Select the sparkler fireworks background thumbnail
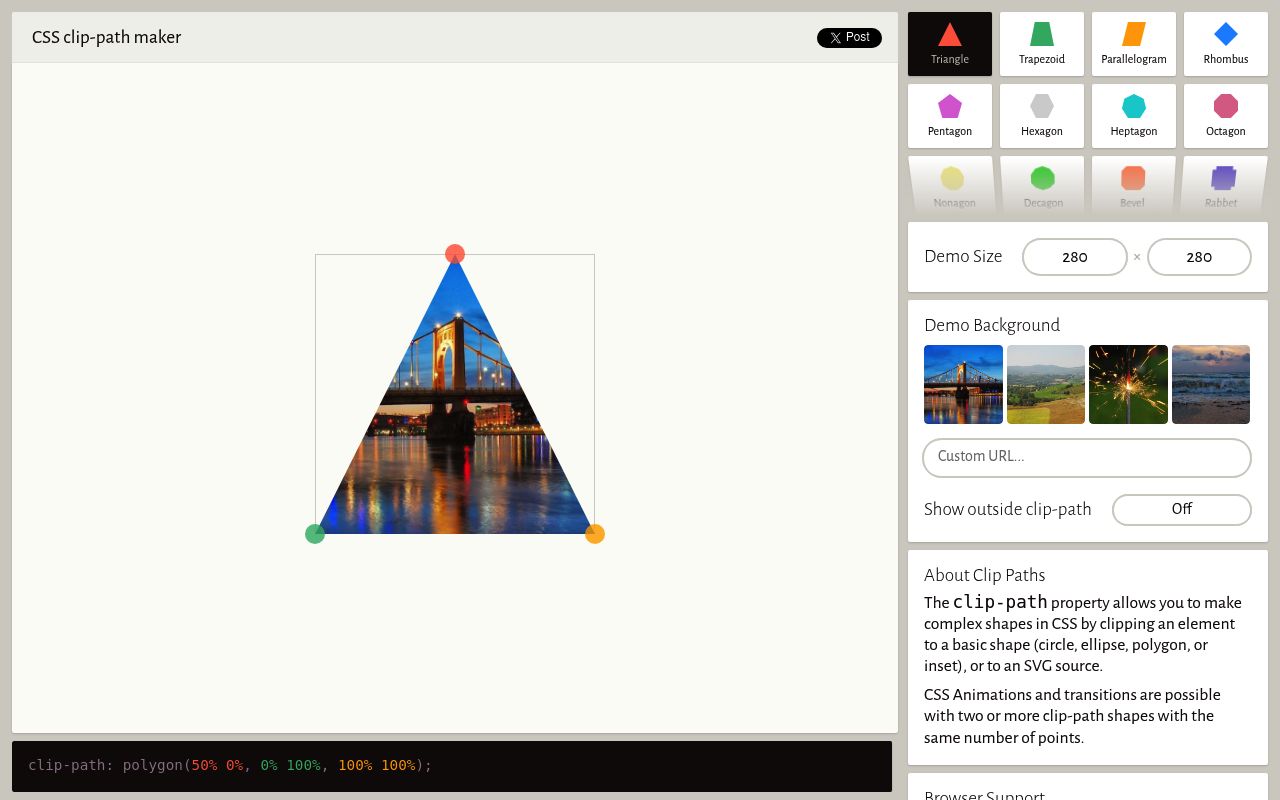The width and height of the screenshot is (1280, 800). 1128,384
